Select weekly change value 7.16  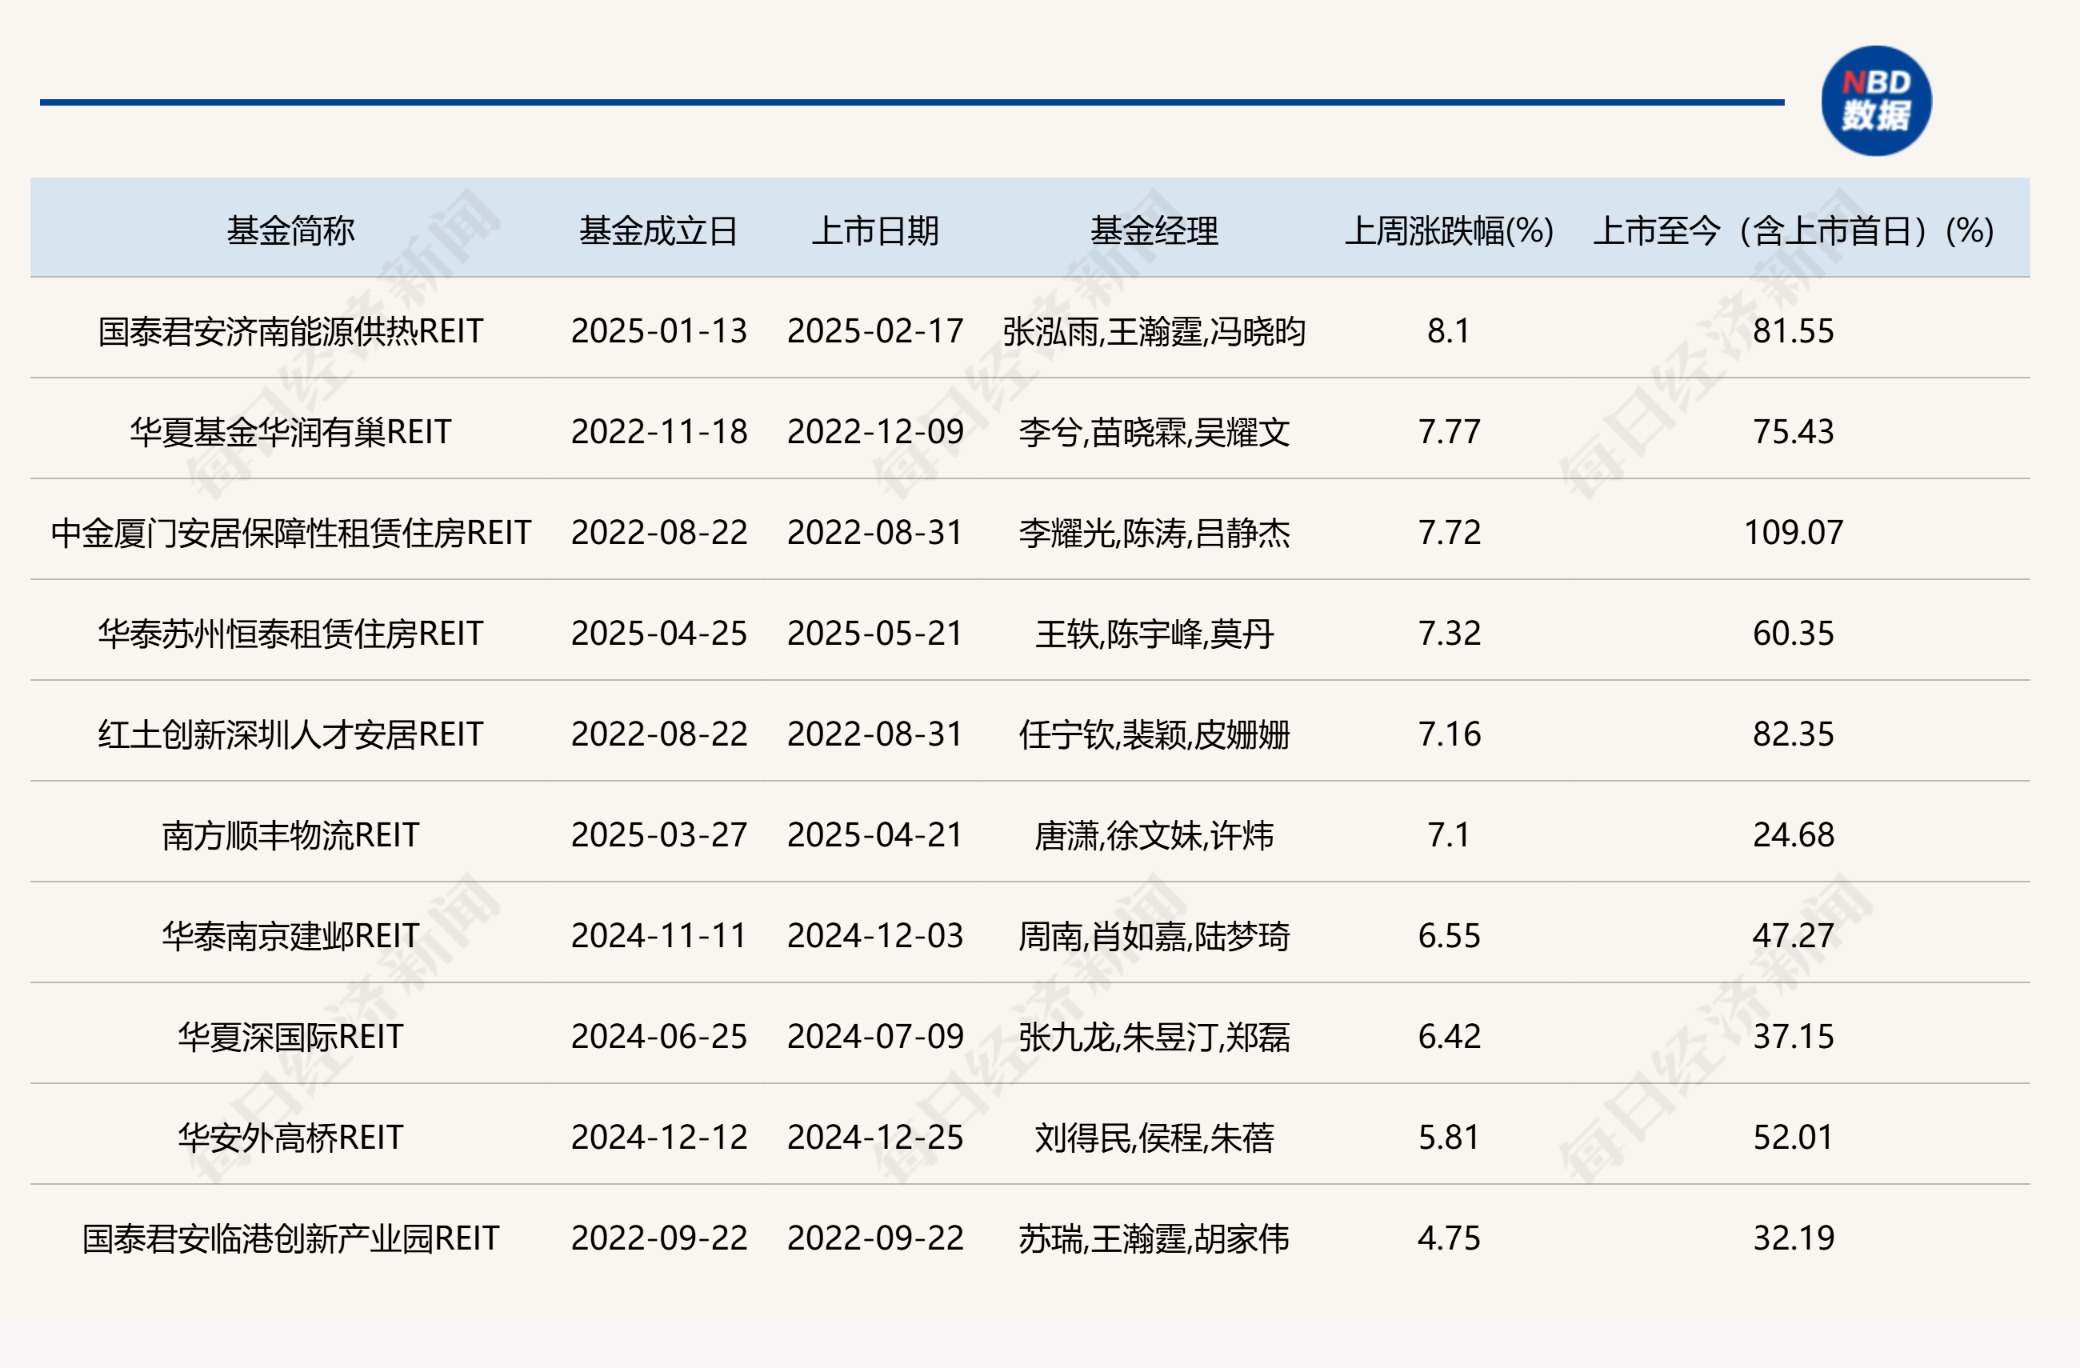pos(1449,735)
